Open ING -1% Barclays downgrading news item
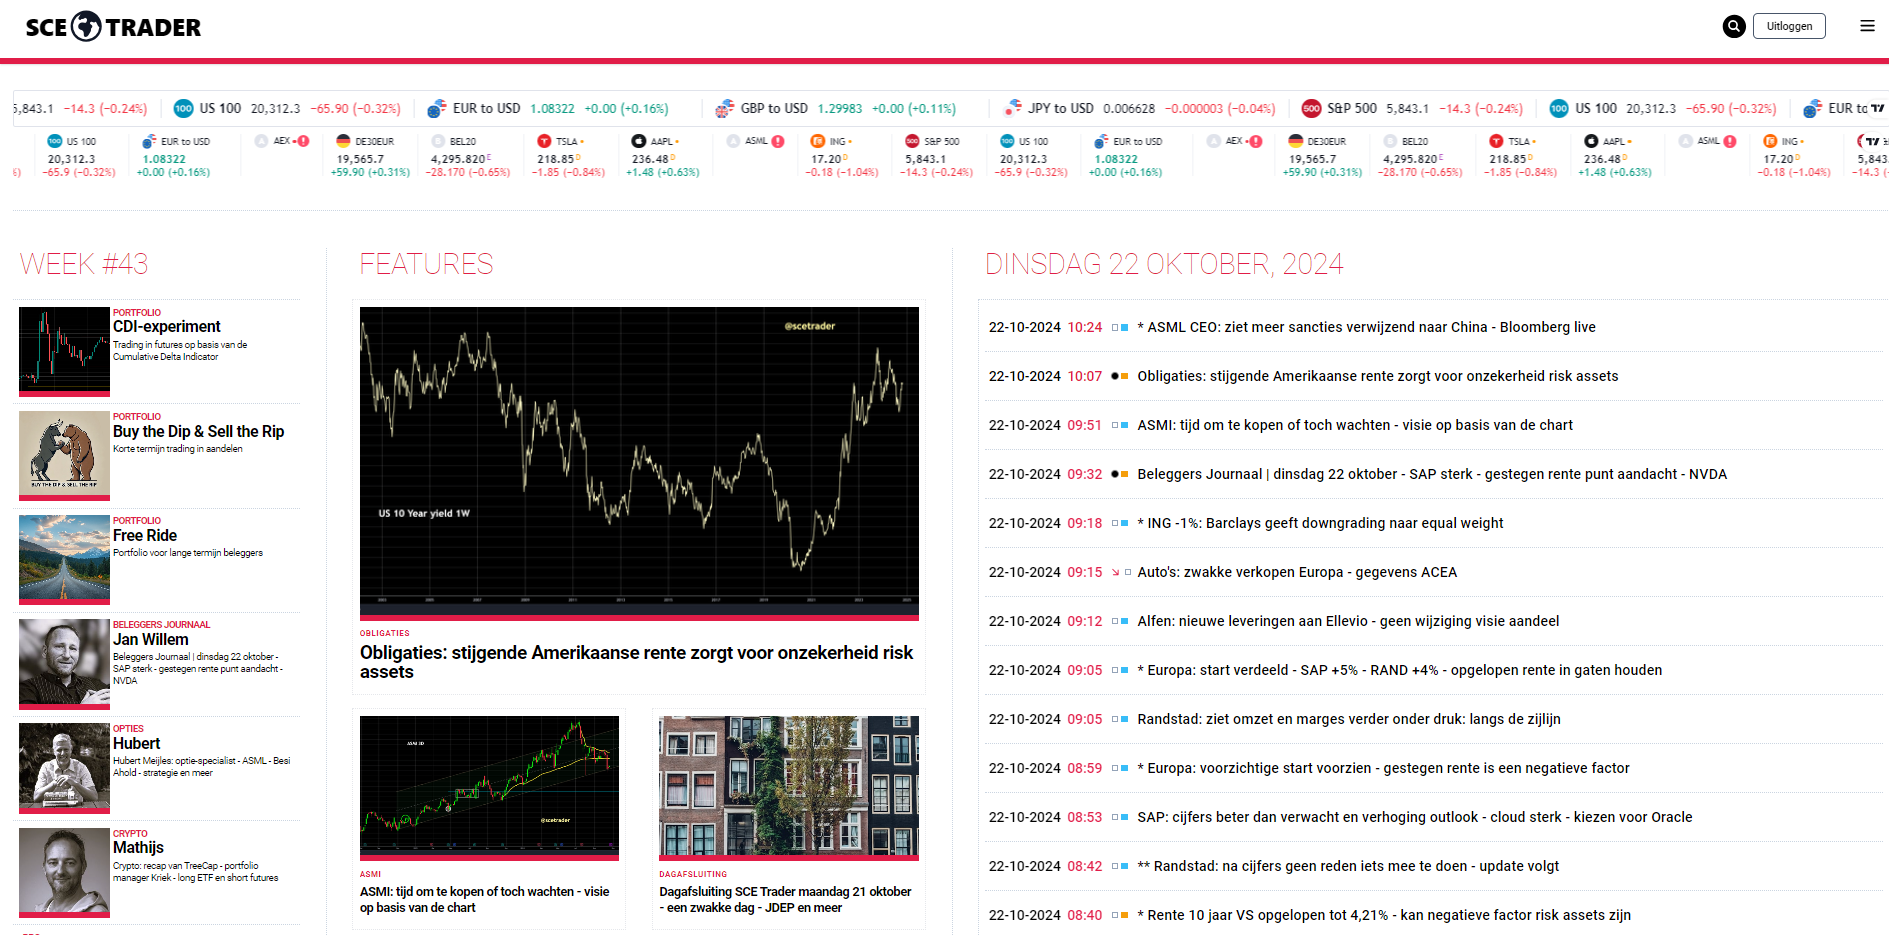Image resolution: width=1889 pixels, height=935 pixels. pos(1320,524)
